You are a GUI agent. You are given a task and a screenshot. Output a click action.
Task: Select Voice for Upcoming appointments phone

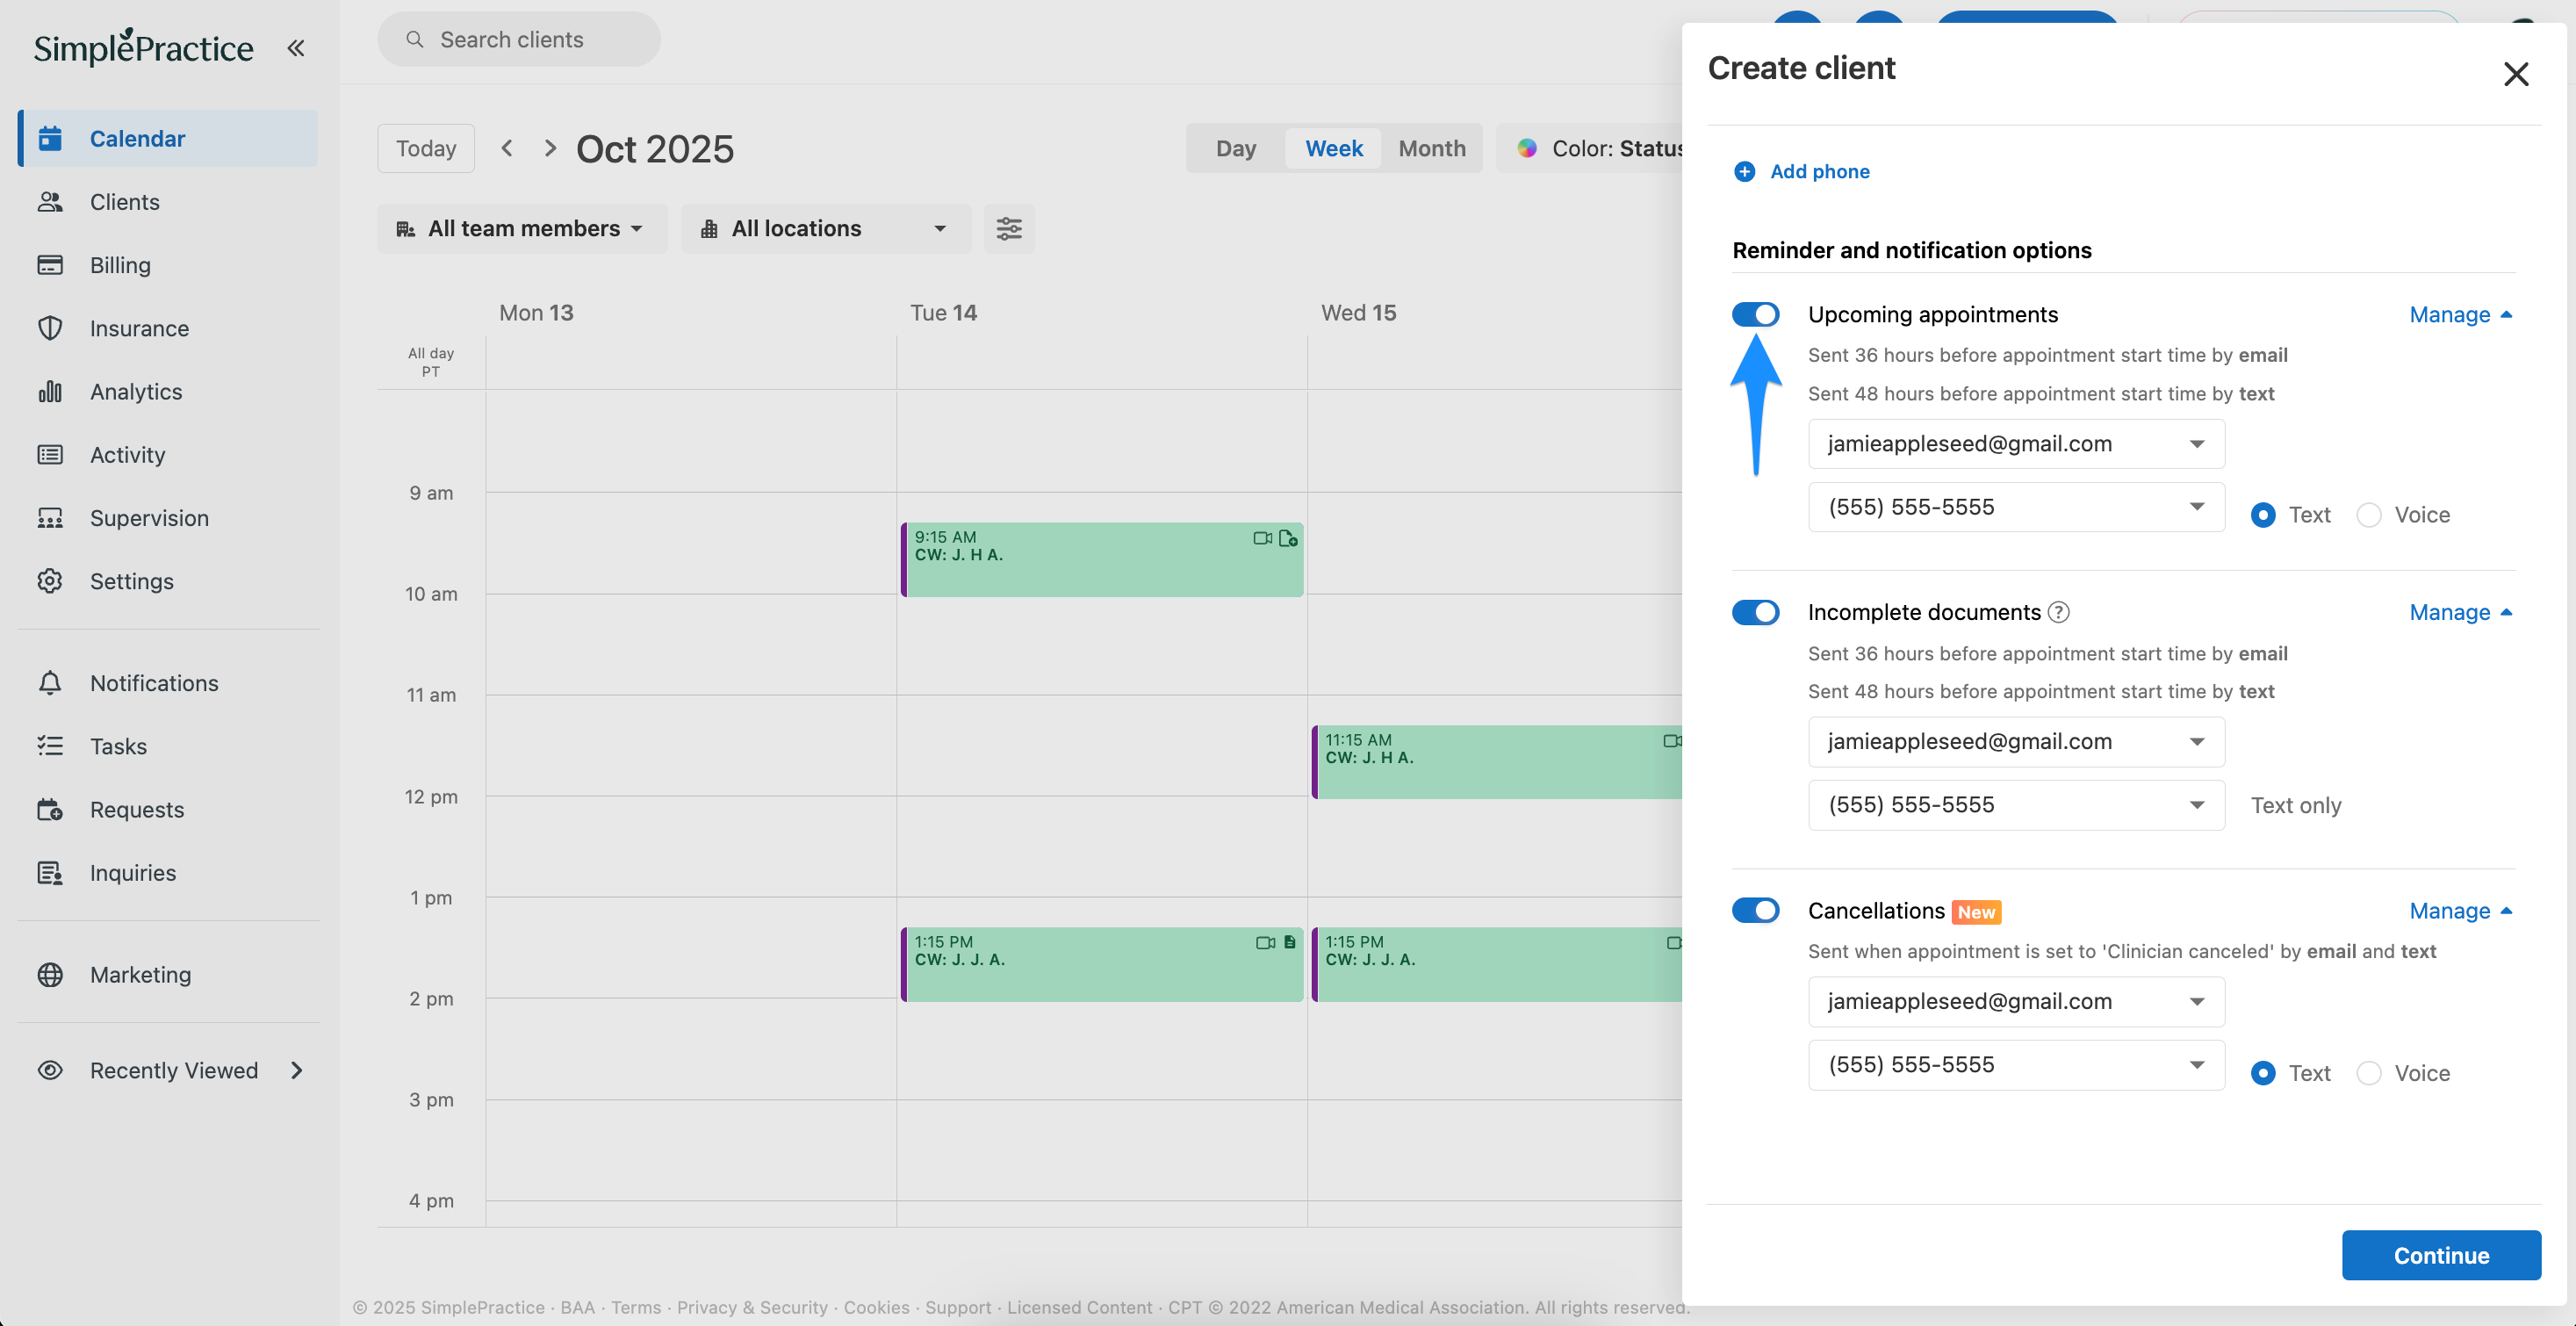point(2369,515)
